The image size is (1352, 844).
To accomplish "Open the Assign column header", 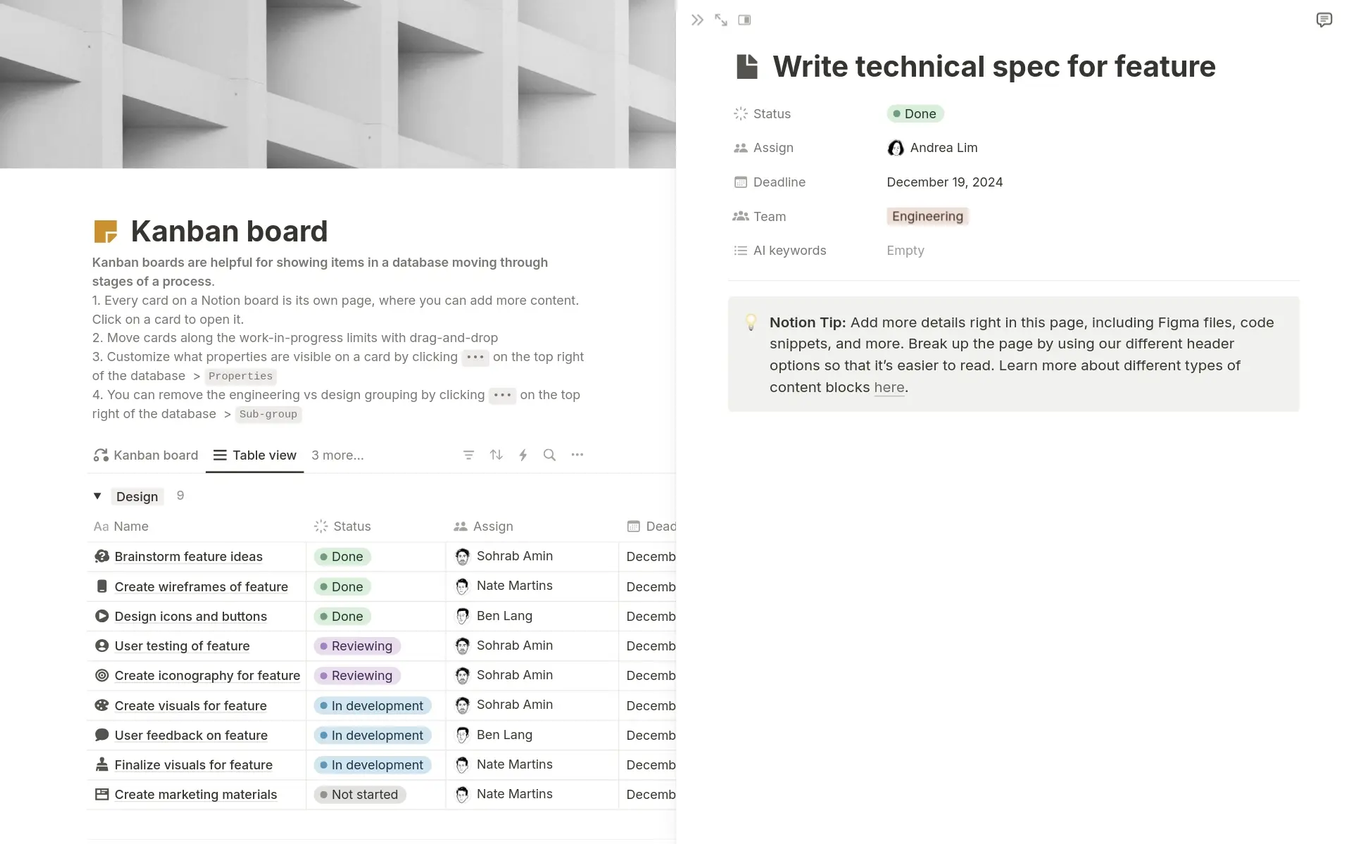I will [x=483, y=526].
